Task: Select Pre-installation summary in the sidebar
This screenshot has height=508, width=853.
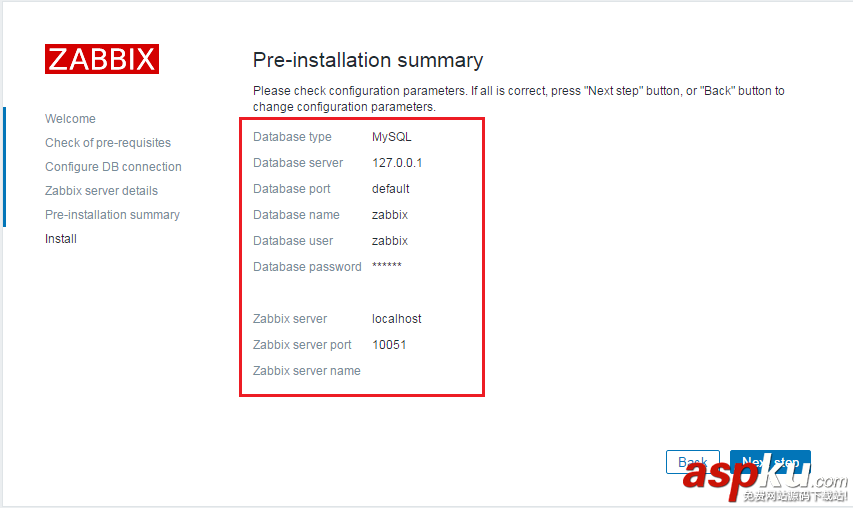Action: pos(112,215)
